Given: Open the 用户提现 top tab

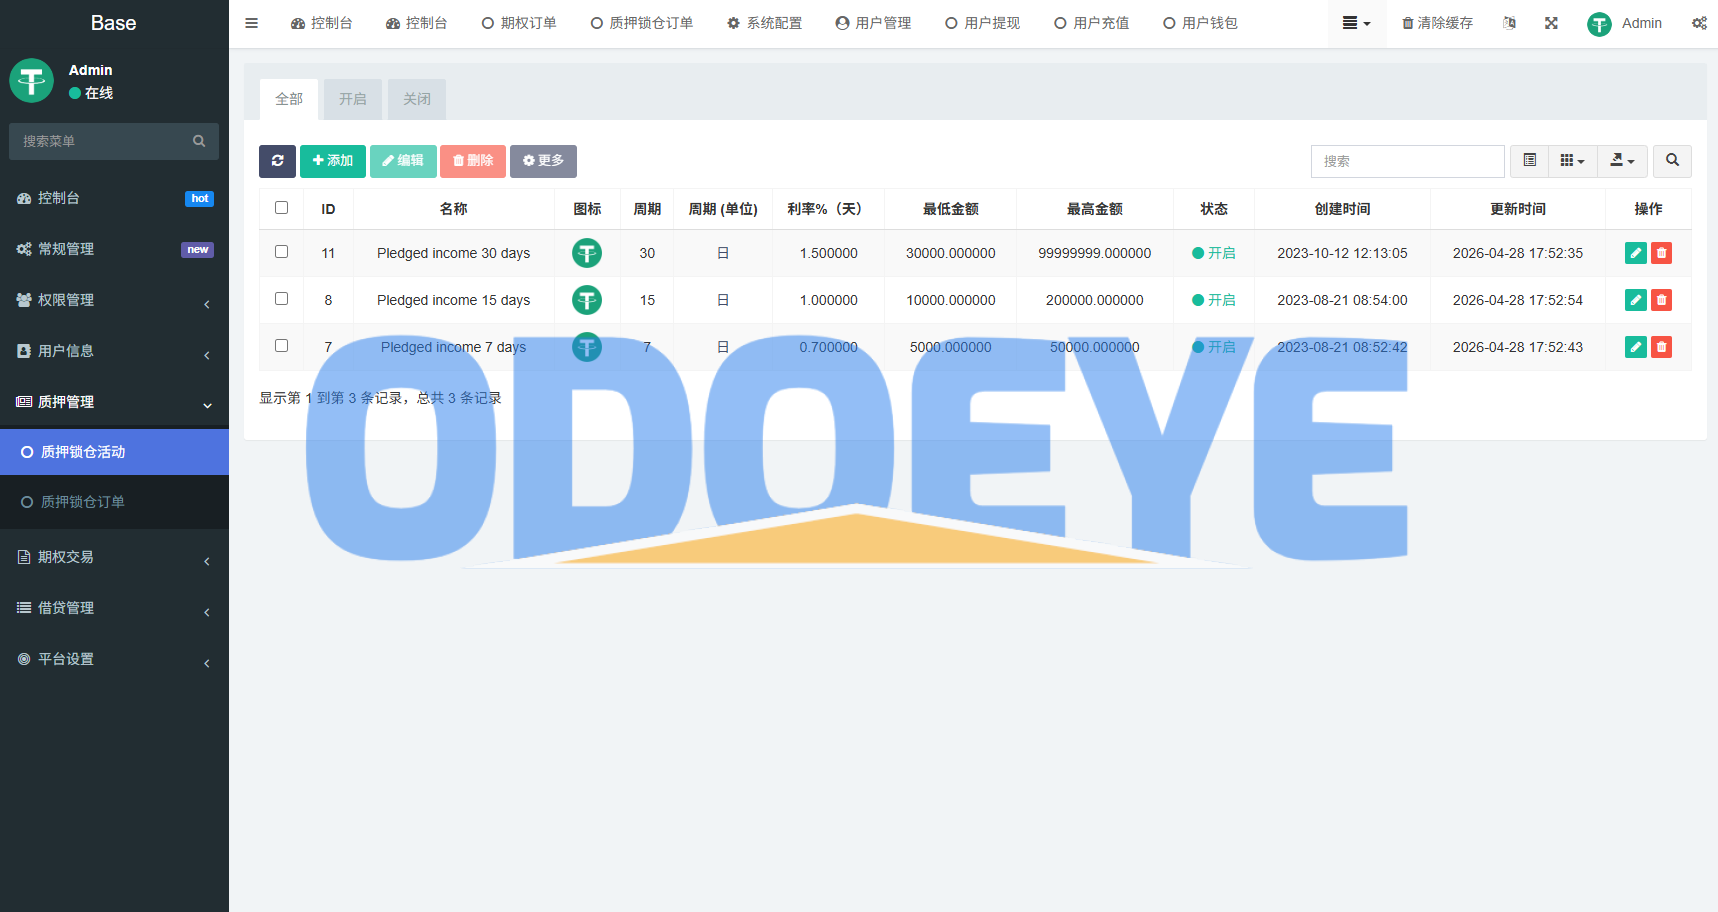Looking at the screenshot, I should coord(982,23).
